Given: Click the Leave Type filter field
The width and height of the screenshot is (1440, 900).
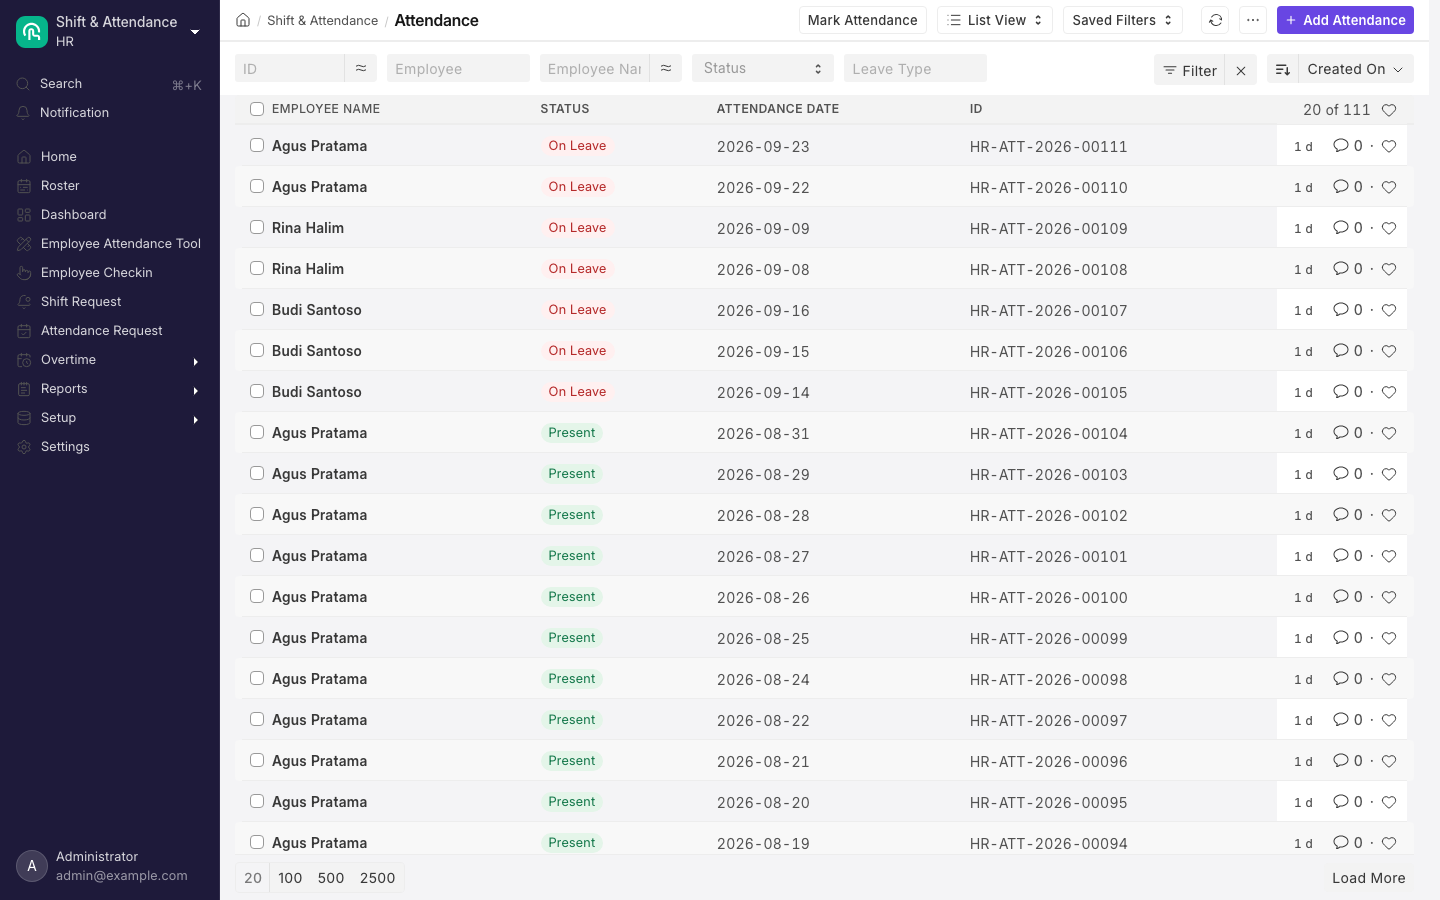Looking at the screenshot, I should coord(915,68).
